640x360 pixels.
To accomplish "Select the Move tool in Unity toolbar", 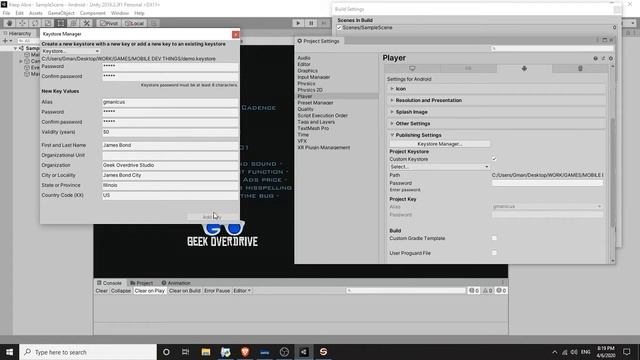I will tap(22, 23).
